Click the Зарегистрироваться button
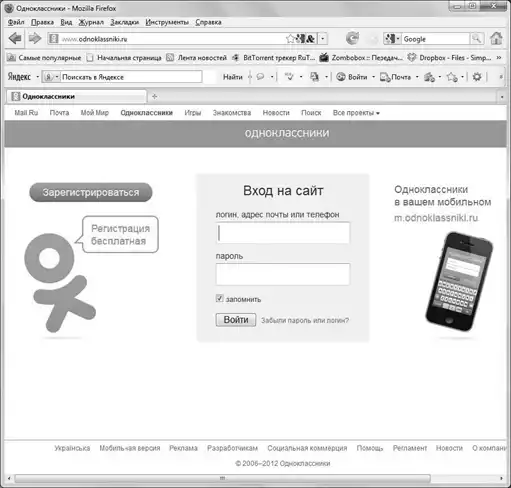 (x=91, y=192)
